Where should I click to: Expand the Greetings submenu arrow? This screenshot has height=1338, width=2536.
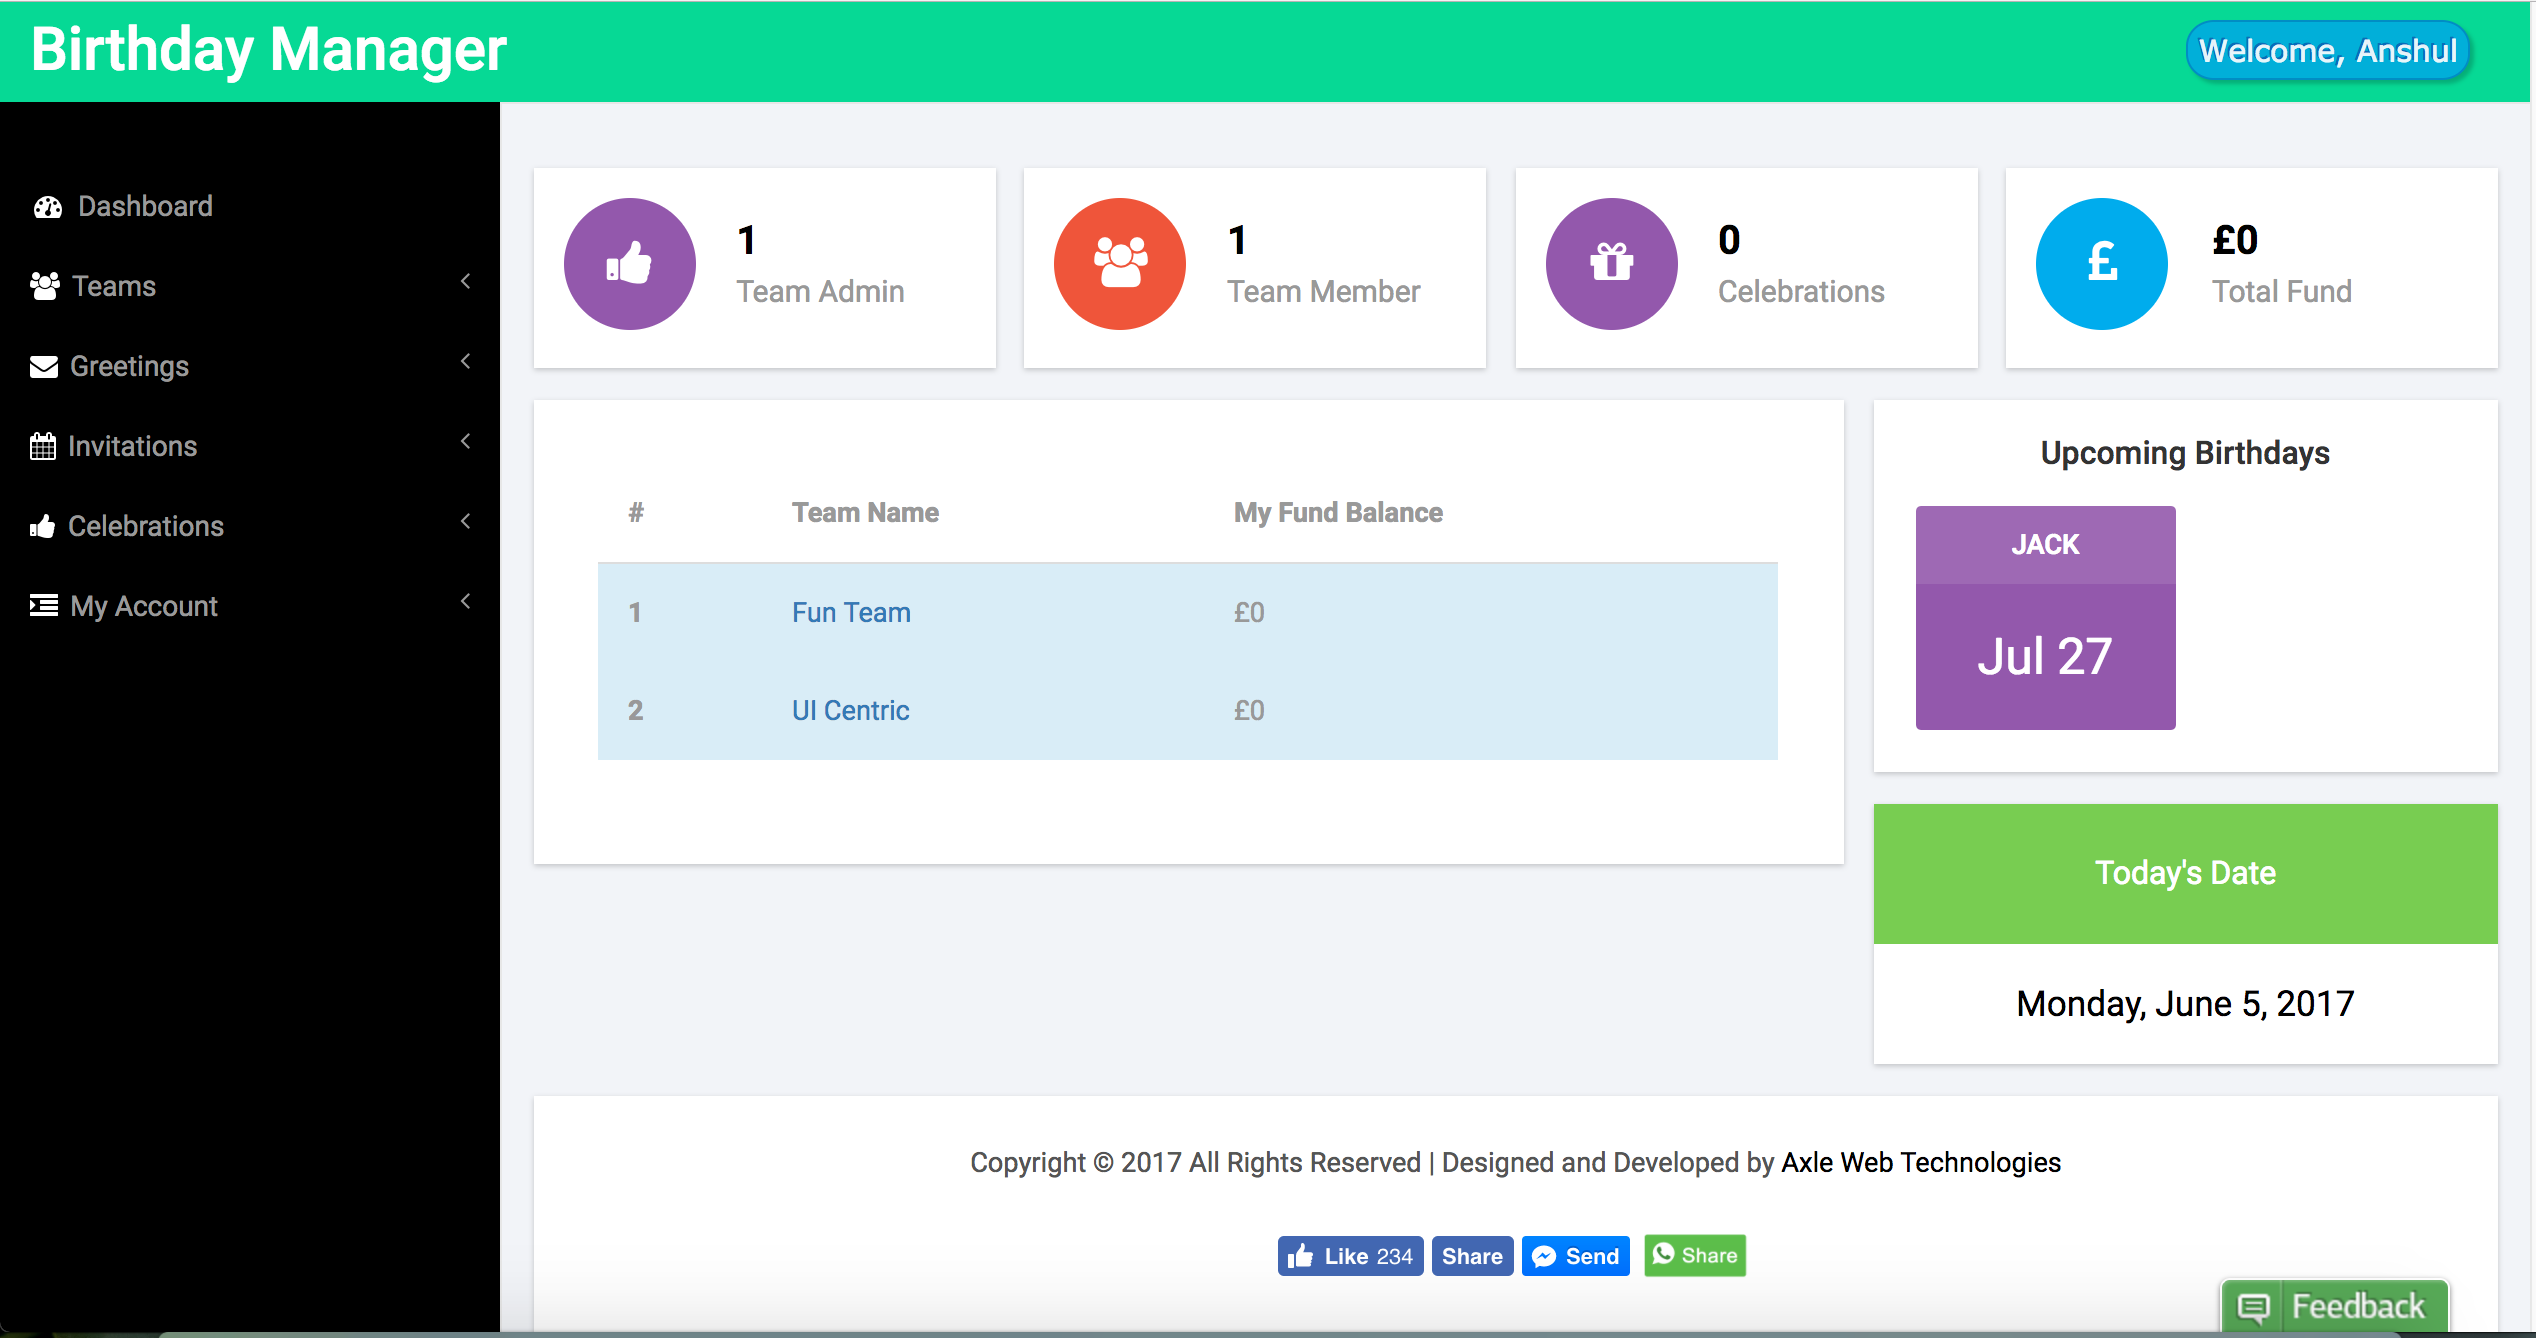tap(466, 362)
